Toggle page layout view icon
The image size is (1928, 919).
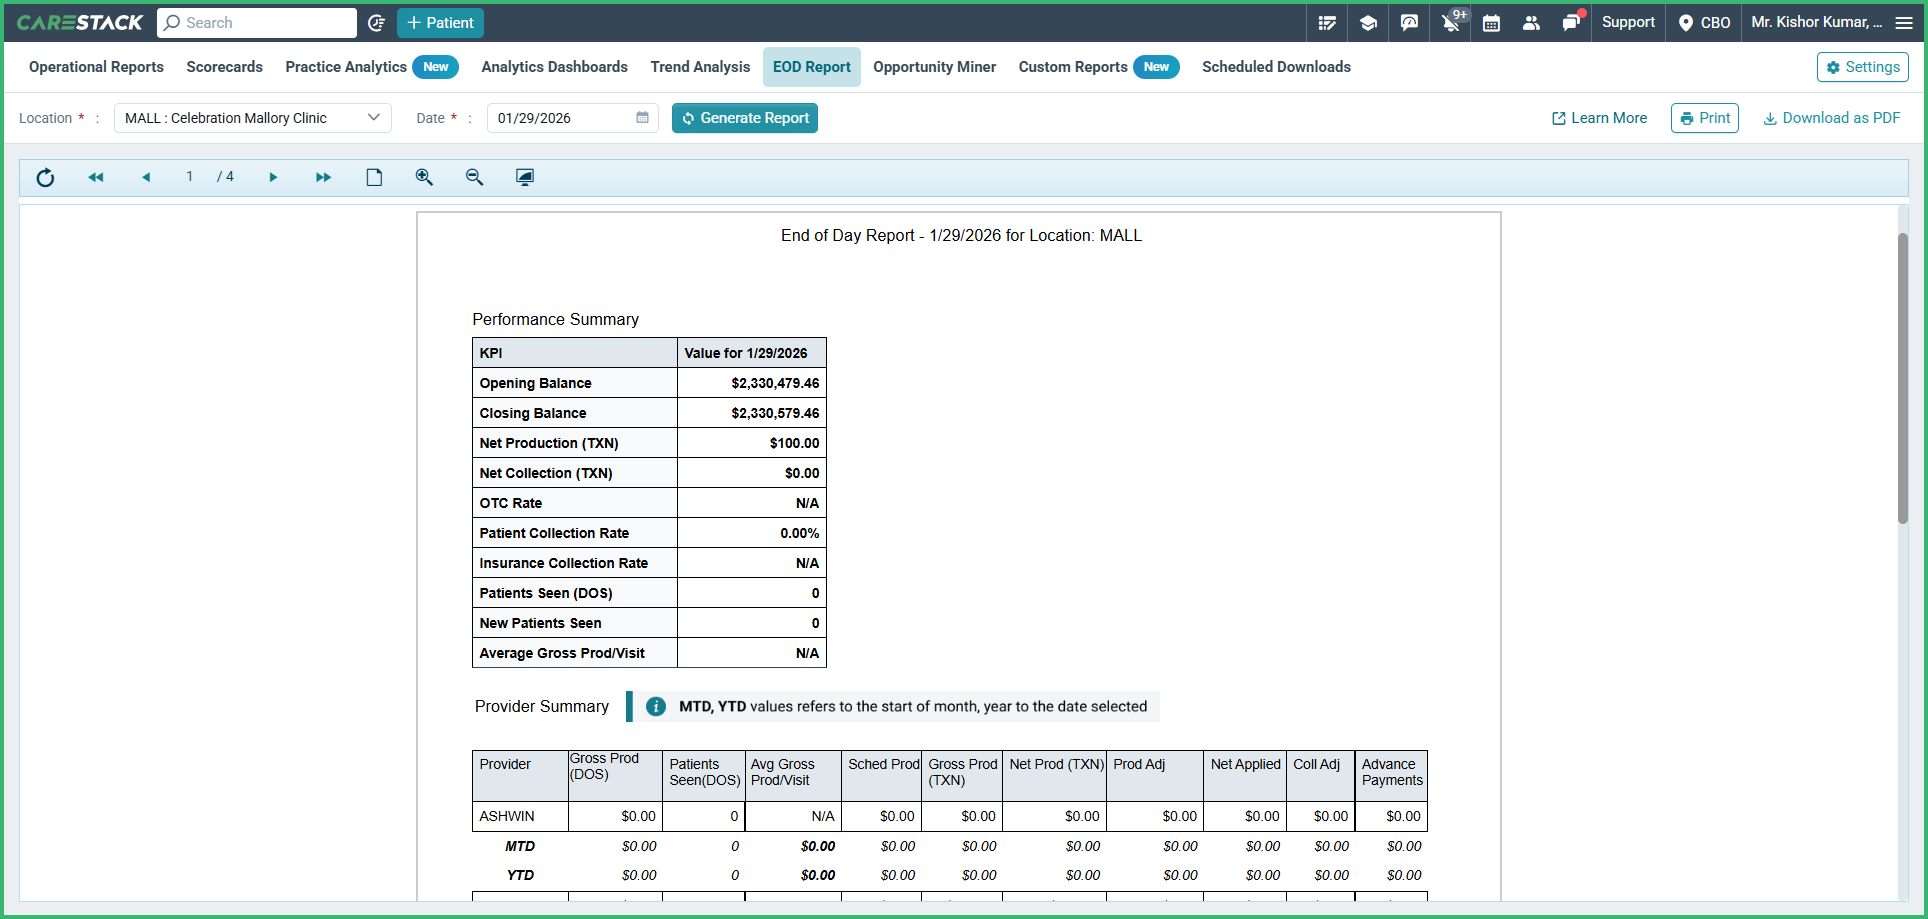374,178
